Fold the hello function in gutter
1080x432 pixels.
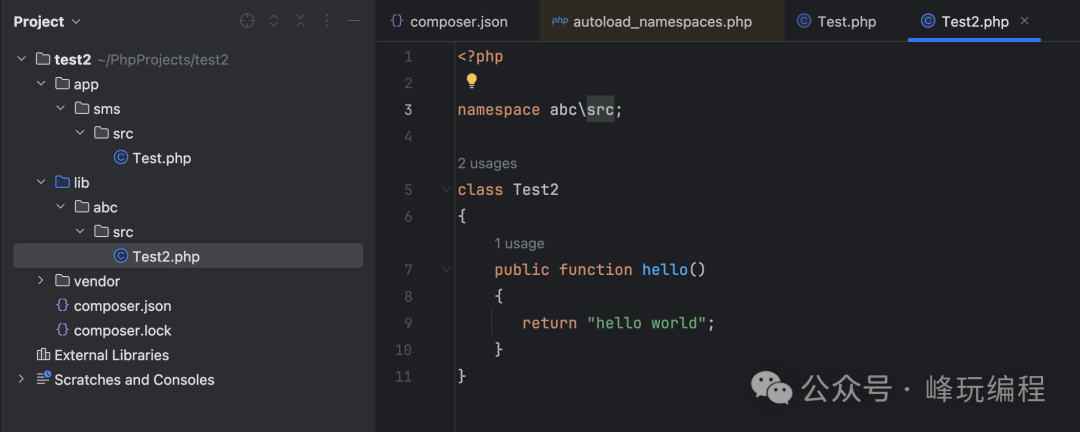coord(446,269)
